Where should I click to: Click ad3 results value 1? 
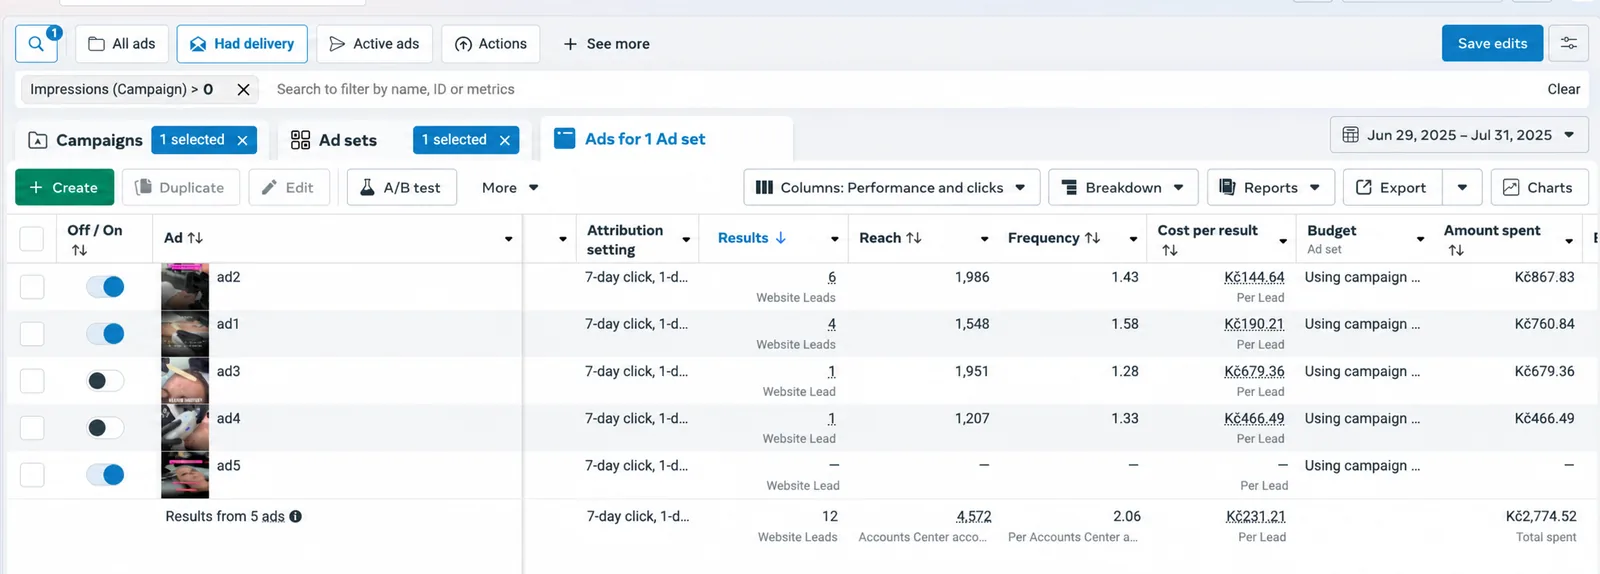(x=831, y=371)
